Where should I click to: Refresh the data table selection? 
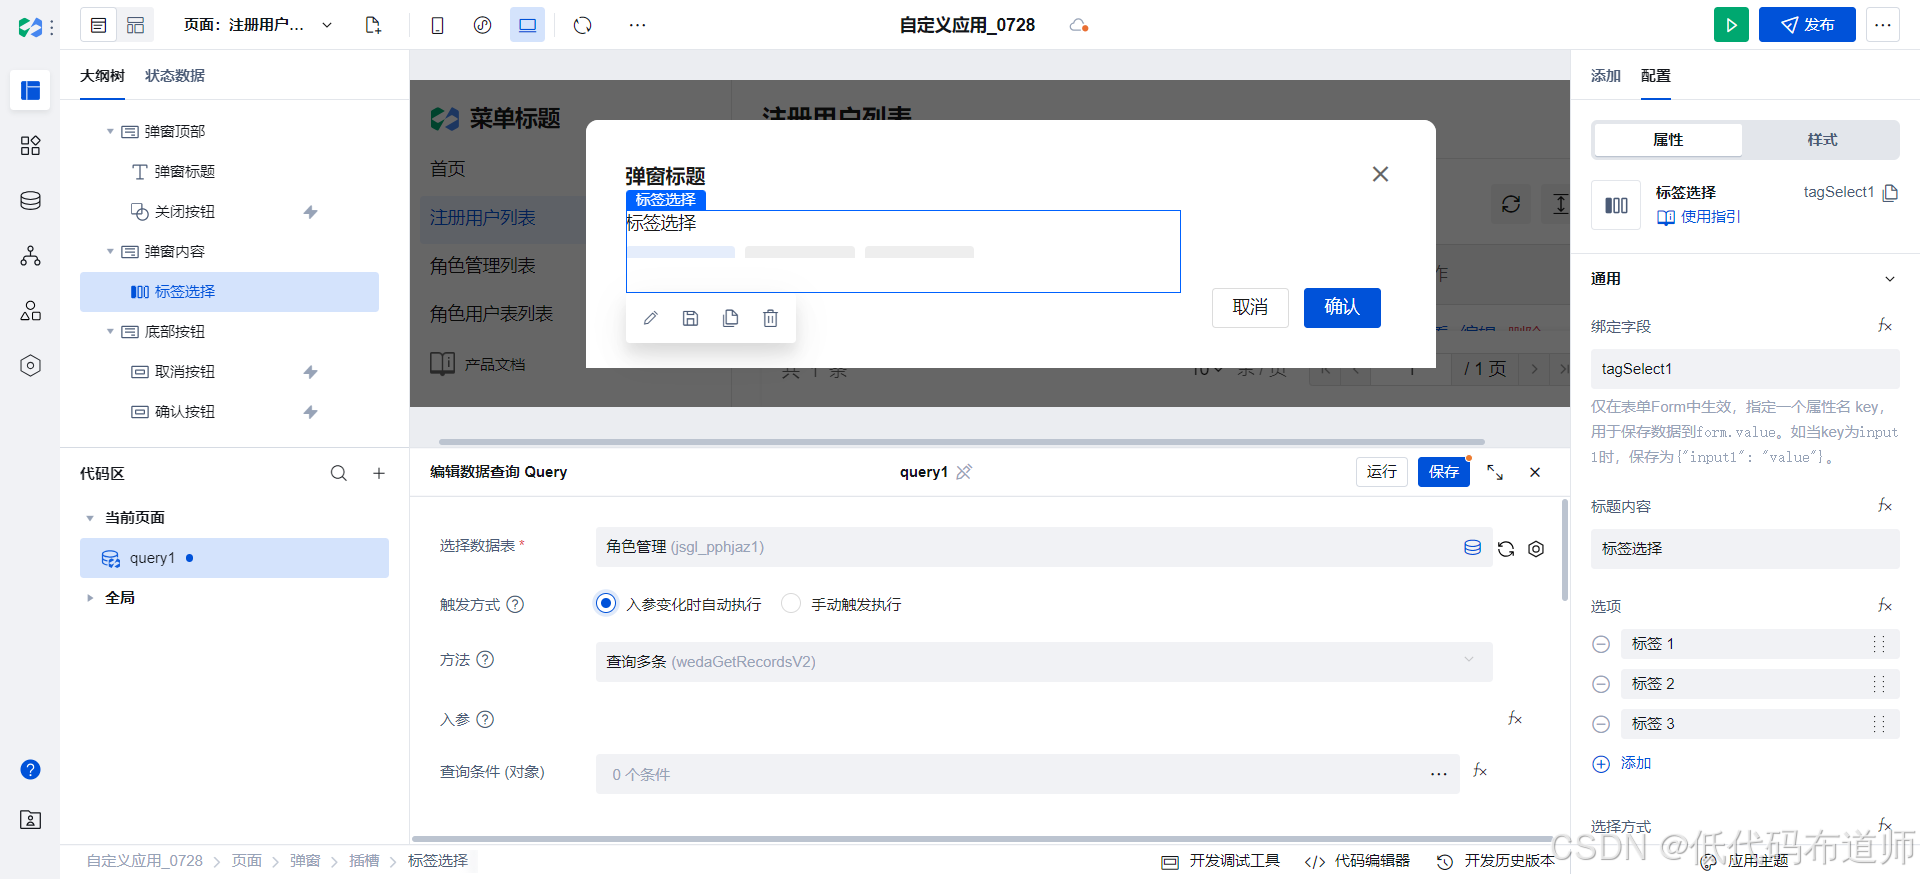(x=1506, y=548)
